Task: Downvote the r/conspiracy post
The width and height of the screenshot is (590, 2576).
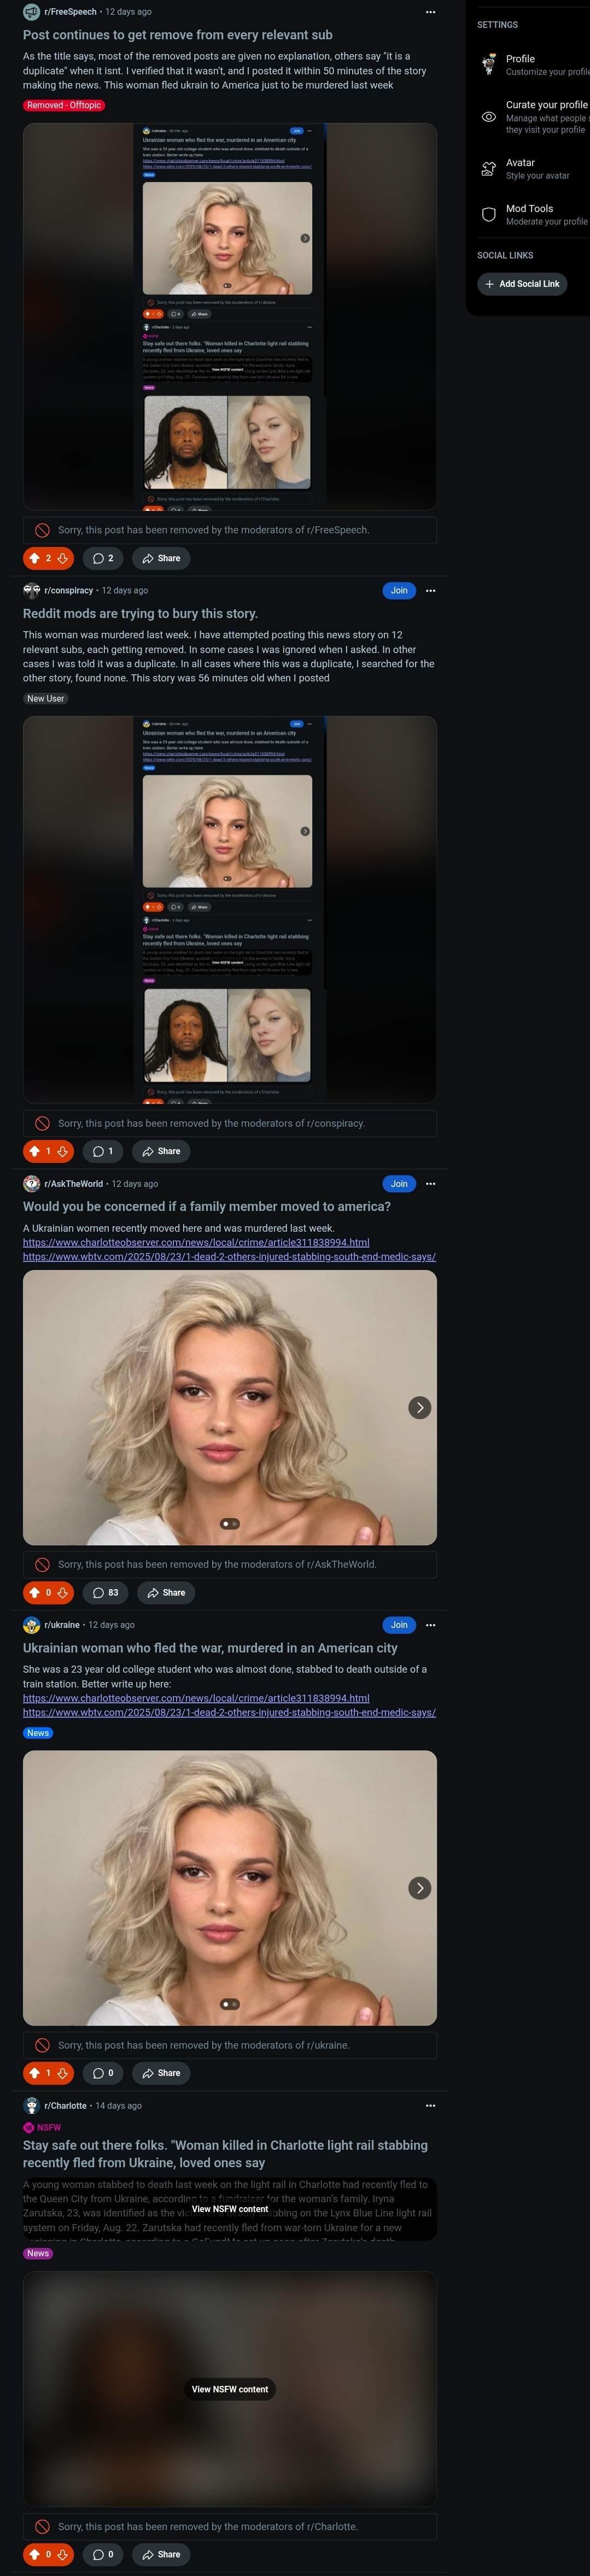Action: pos(63,1151)
